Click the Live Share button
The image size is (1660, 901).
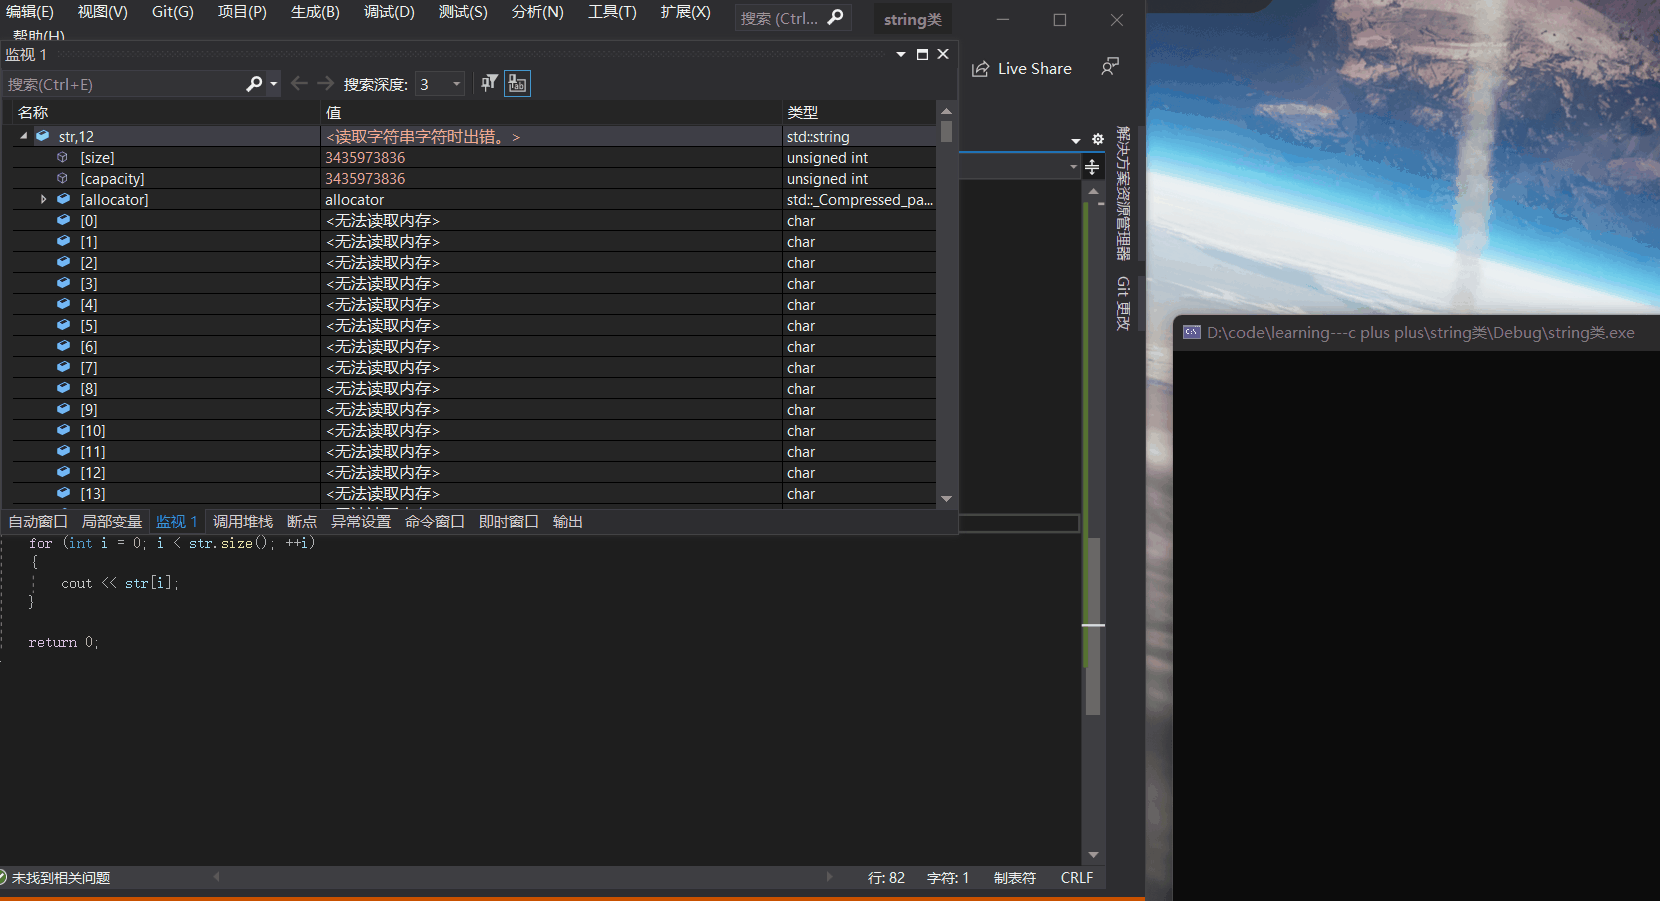tap(1022, 69)
